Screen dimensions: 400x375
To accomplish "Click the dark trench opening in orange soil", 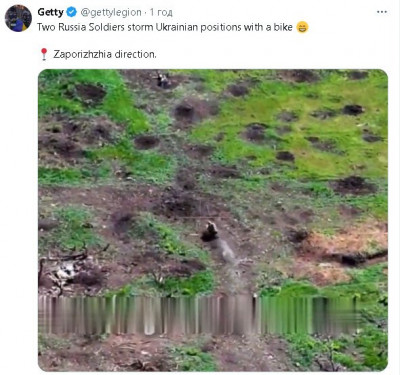I will click(x=353, y=258).
